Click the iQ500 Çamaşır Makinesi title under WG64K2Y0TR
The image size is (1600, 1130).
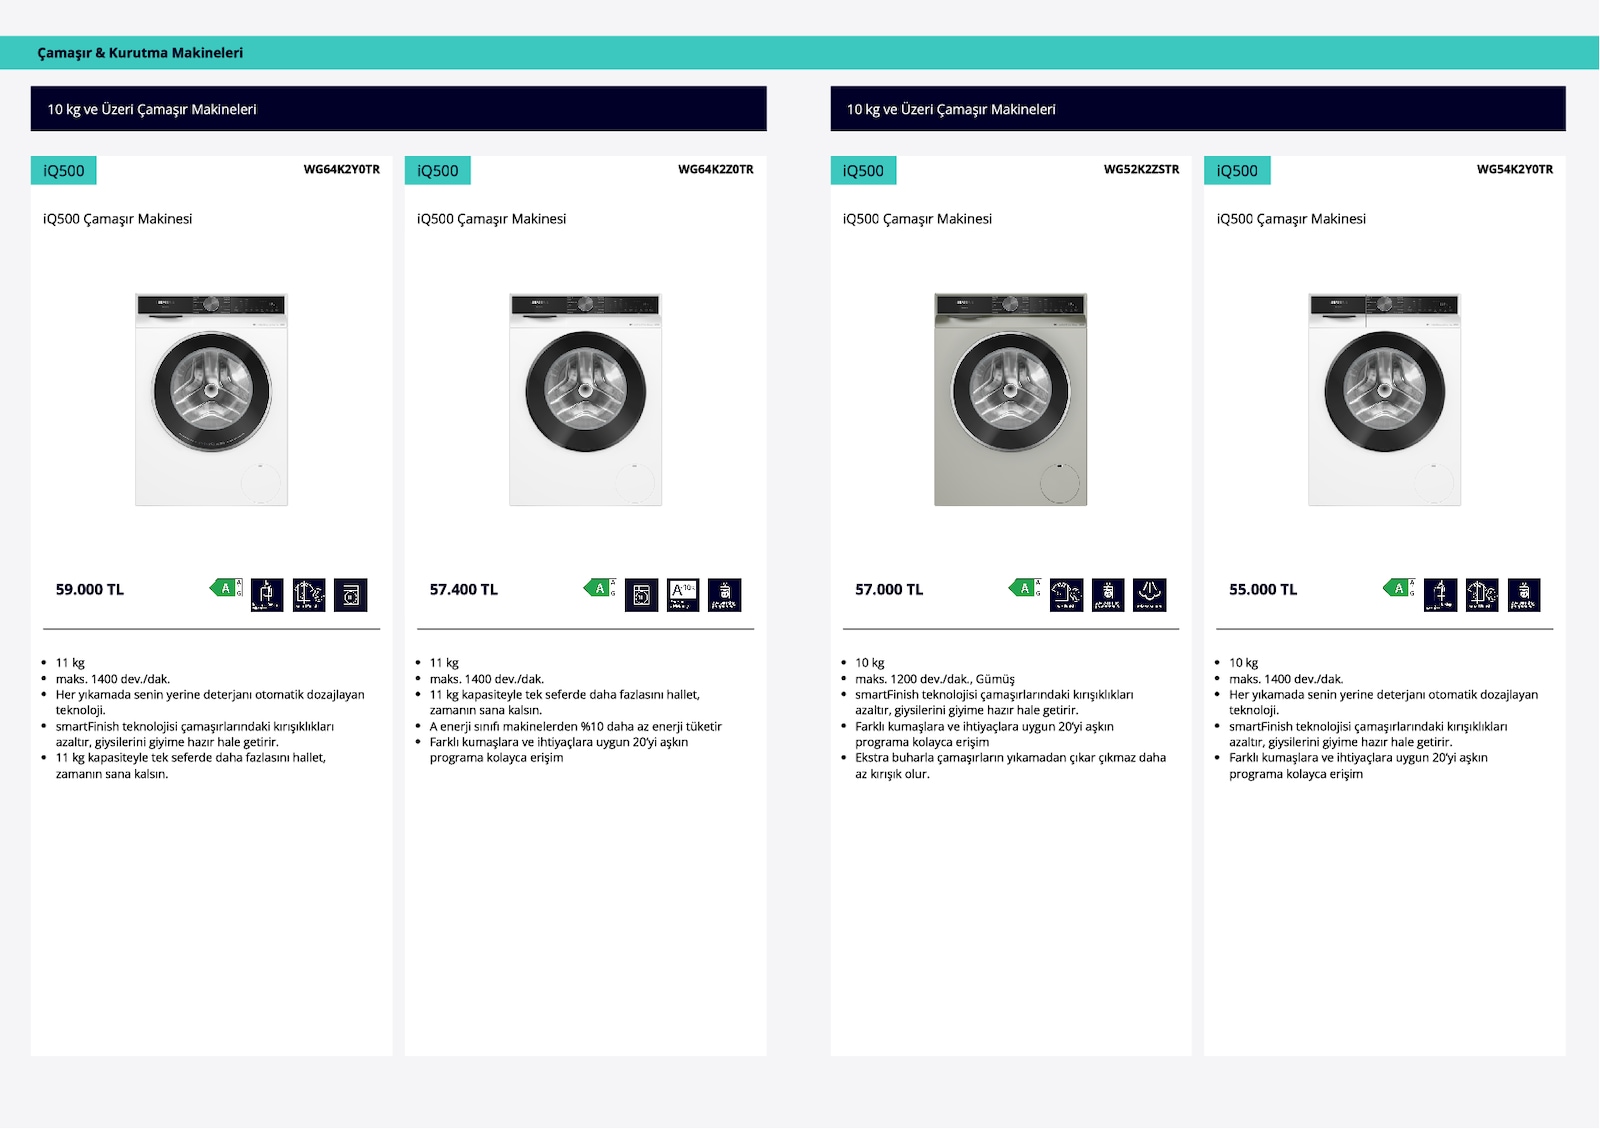(118, 219)
